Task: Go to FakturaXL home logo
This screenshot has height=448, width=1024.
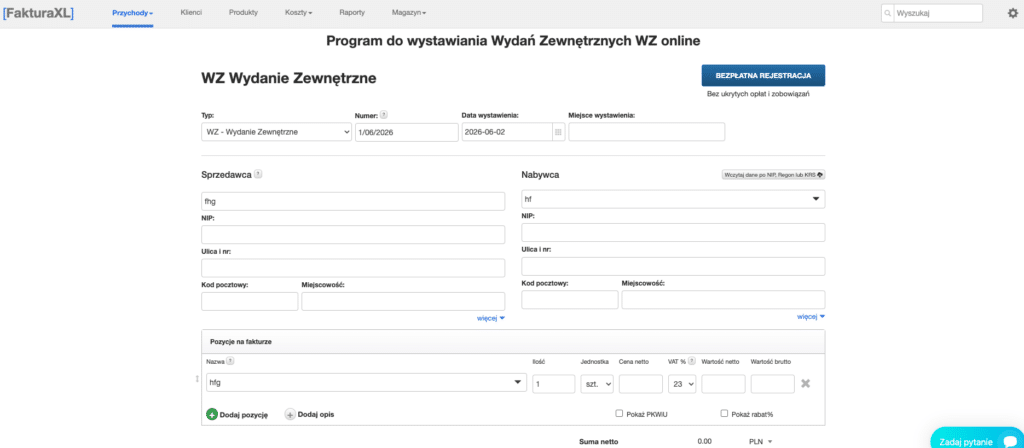Action: click(x=38, y=13)
